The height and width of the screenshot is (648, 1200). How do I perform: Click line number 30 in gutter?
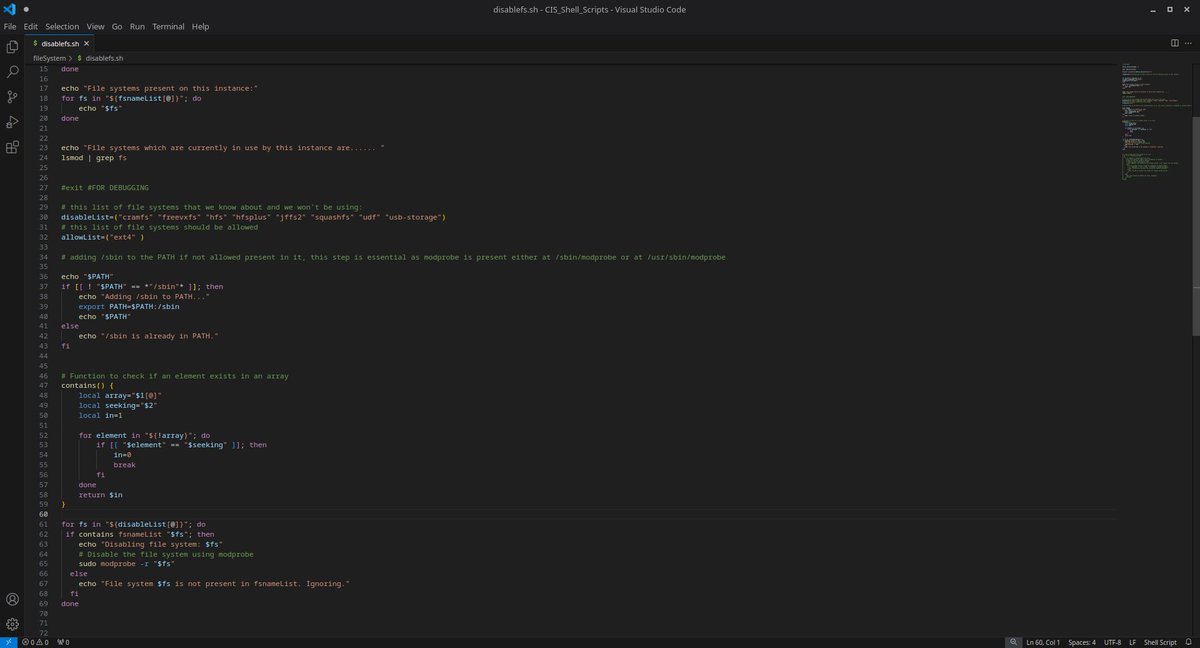tap(43, 217)
